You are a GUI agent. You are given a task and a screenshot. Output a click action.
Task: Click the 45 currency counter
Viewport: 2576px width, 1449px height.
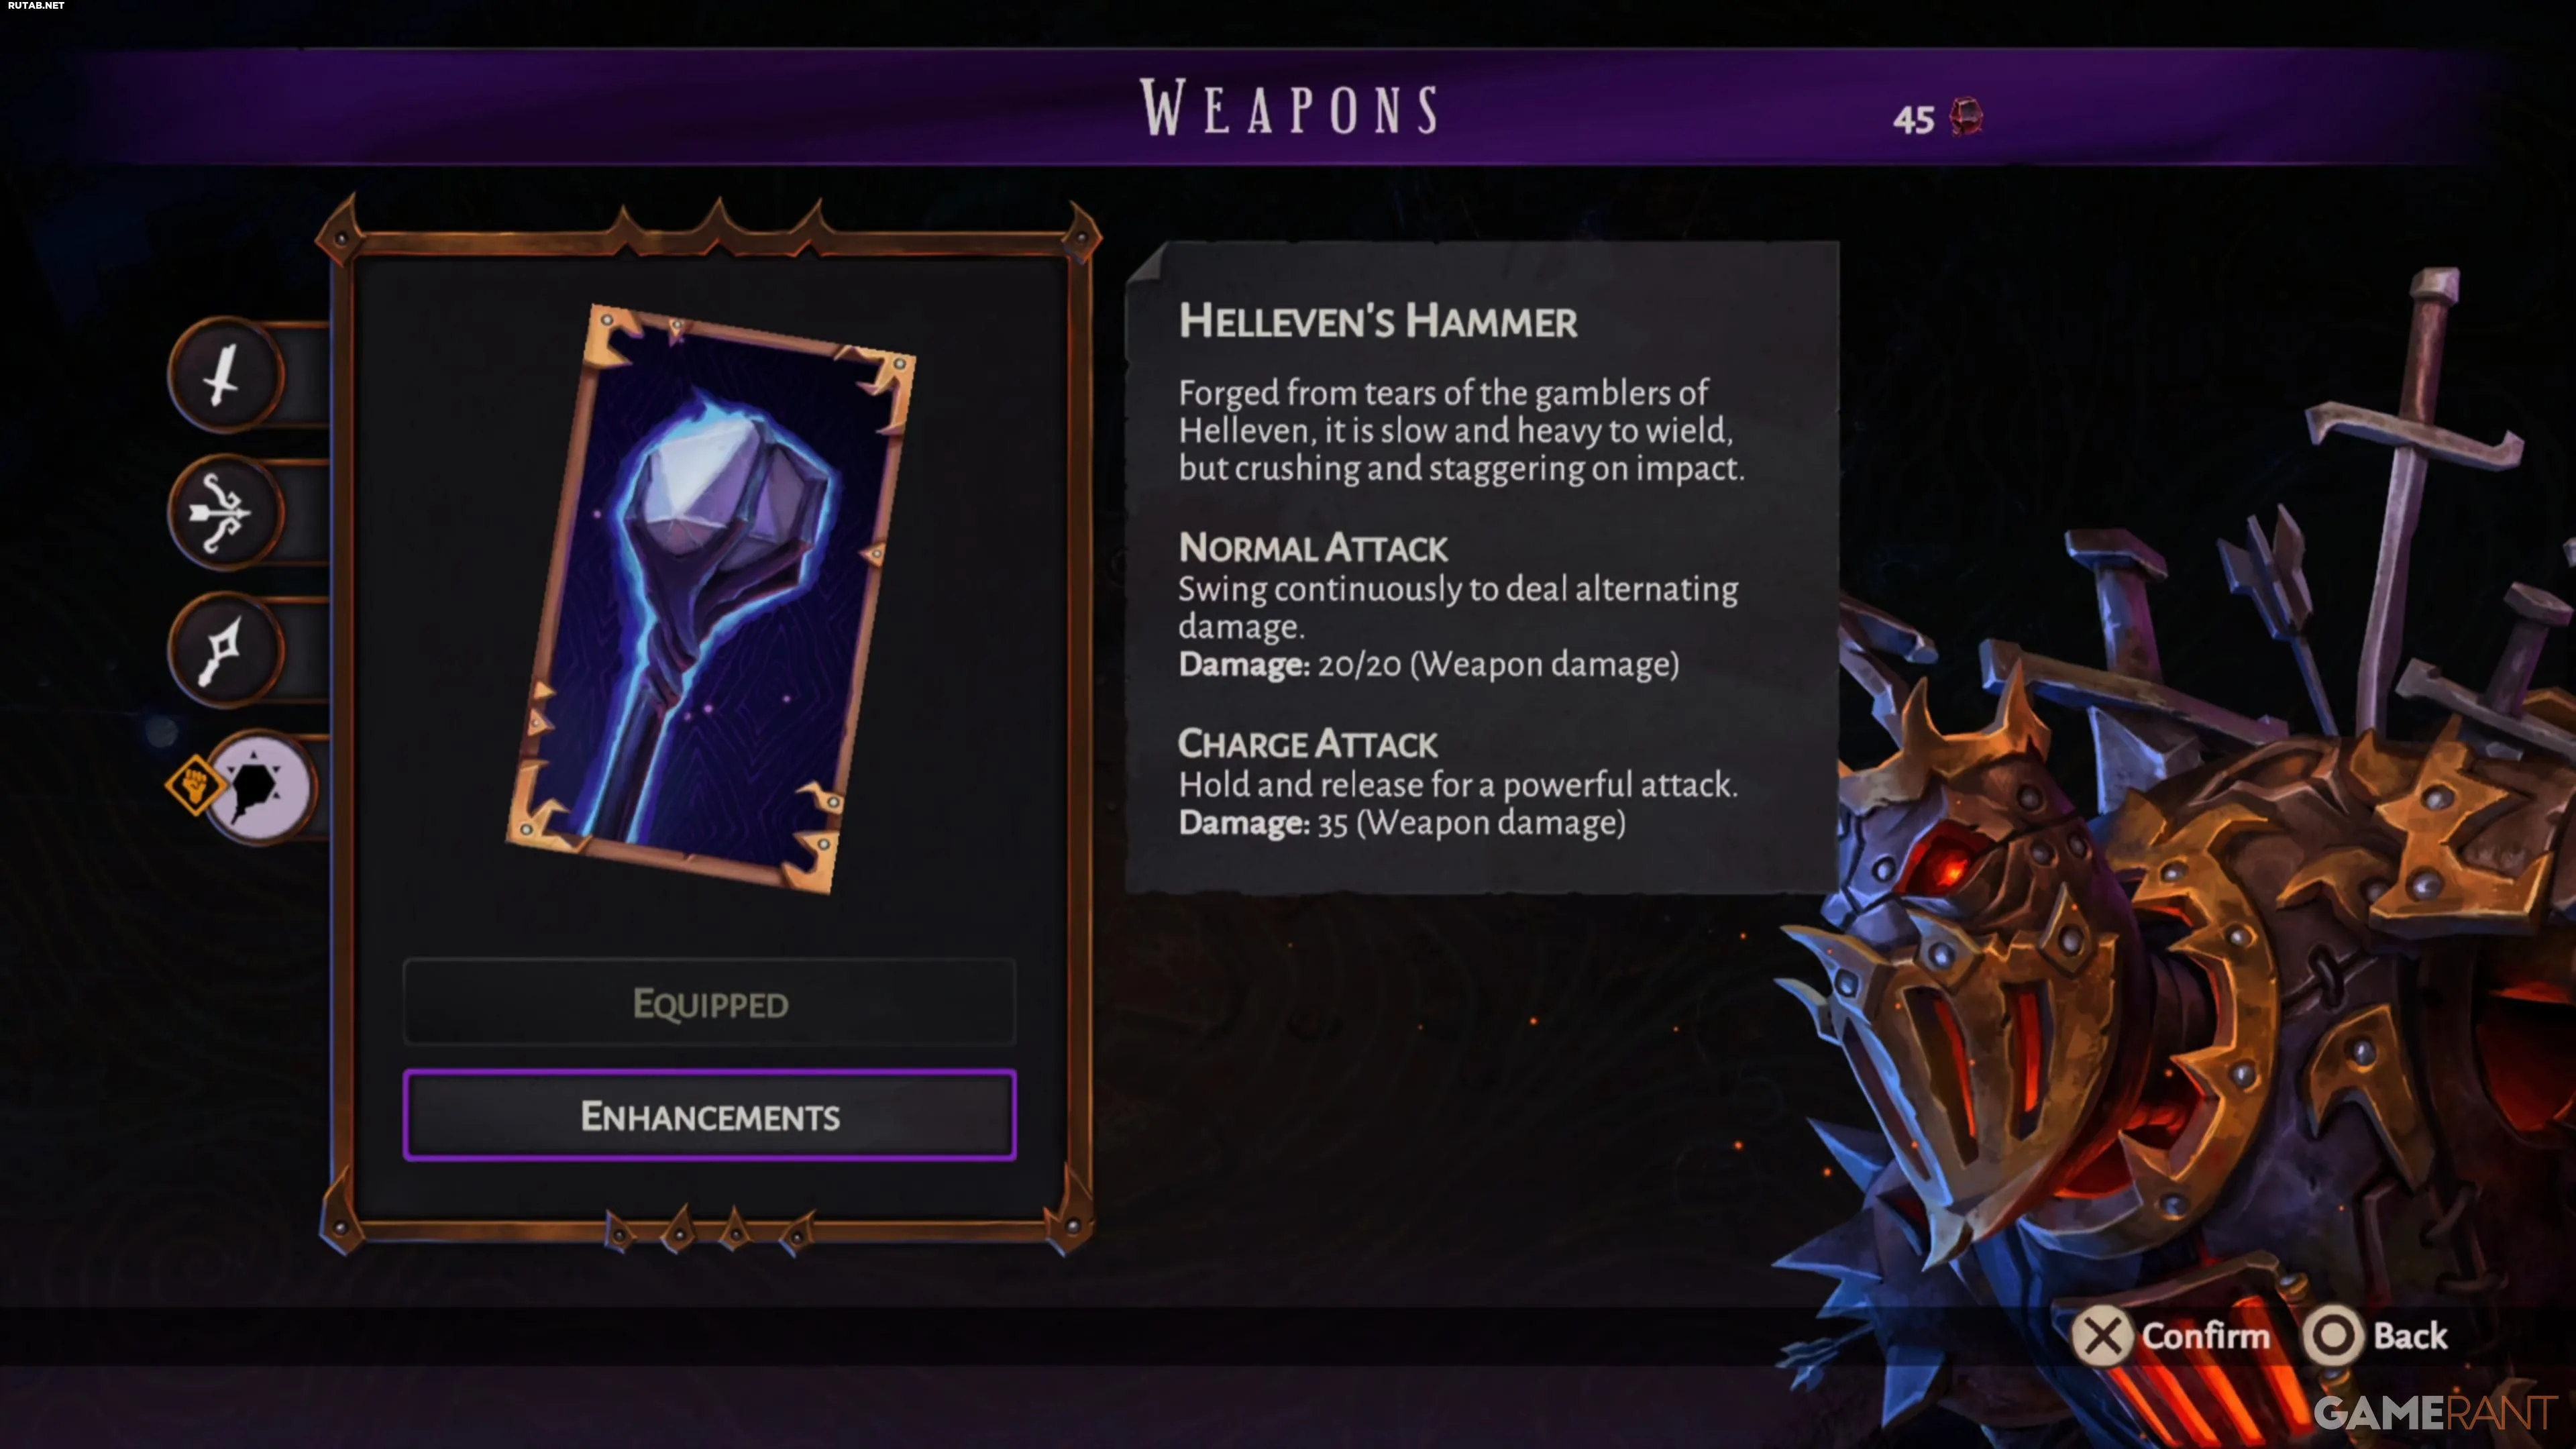click(x=1913, y=120)
